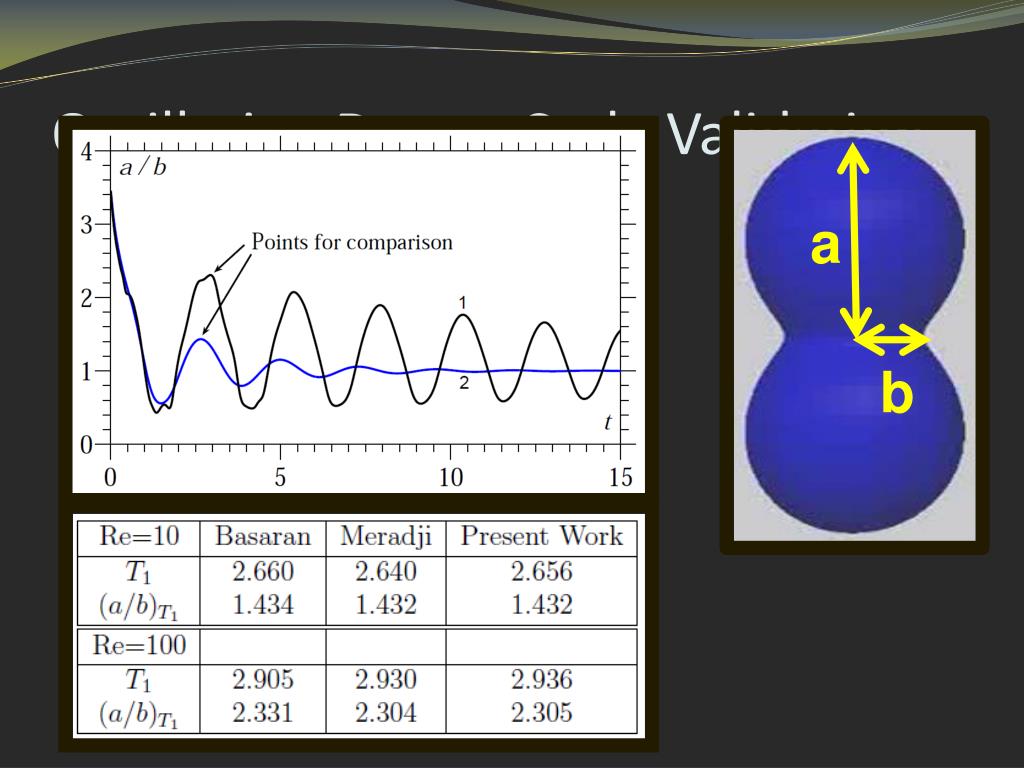Click the value 2.936 in the table
The height and width of the screenshot is (768, 1024).
pyautogui.click(x=541, y=680)
